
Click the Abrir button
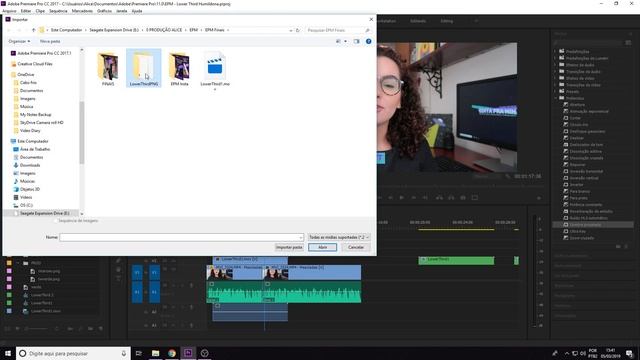coord(322,247)
